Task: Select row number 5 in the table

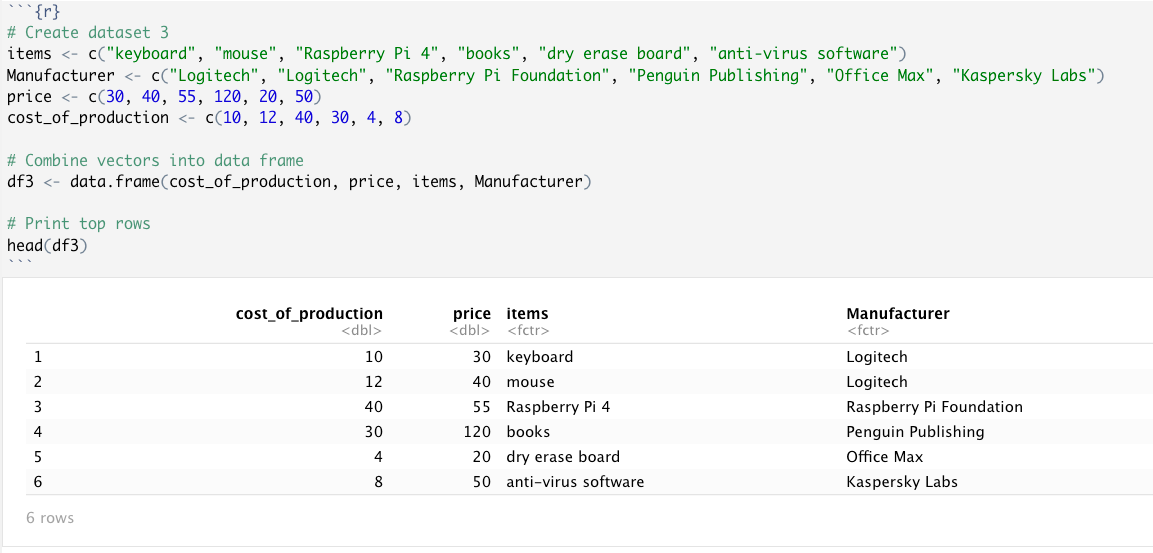Action: coord(38,457)
